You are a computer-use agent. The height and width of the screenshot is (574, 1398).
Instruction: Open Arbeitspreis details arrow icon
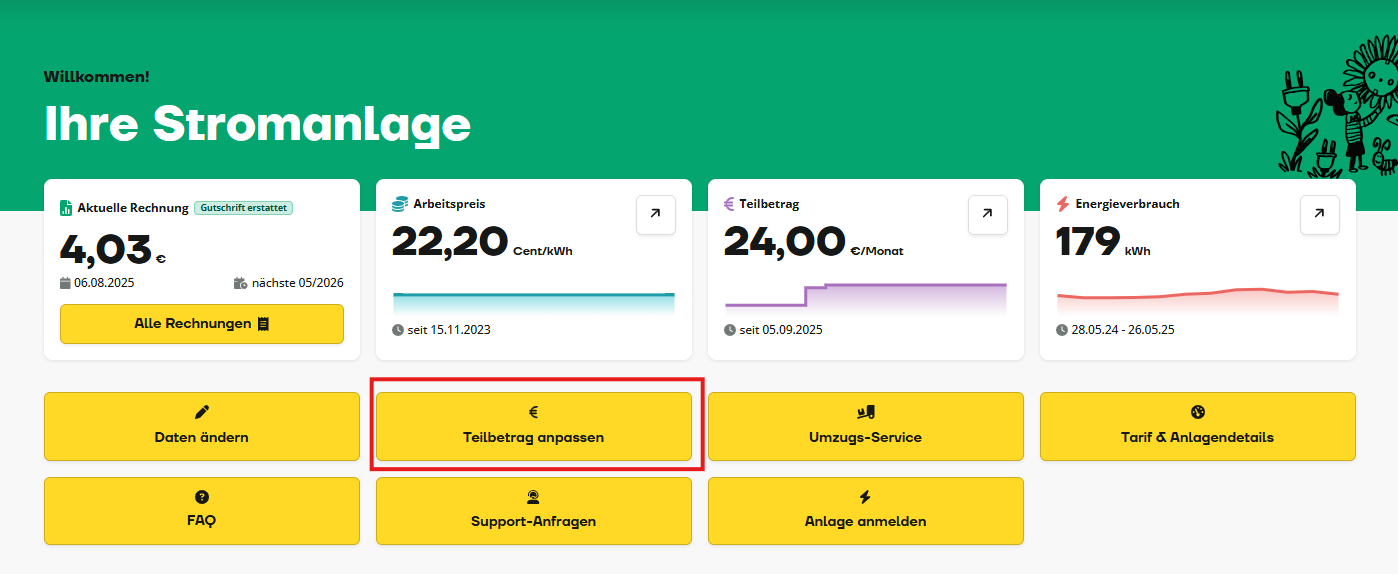click(x=656, y=215)
